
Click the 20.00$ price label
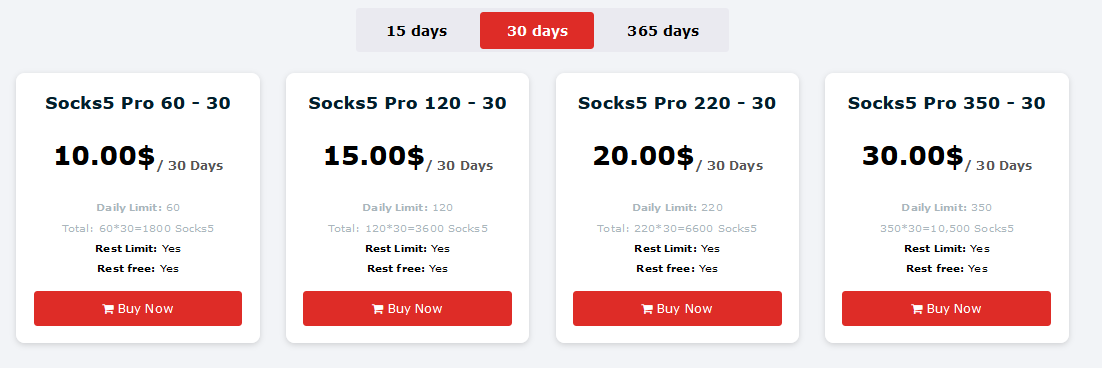(x=643, y=156)
